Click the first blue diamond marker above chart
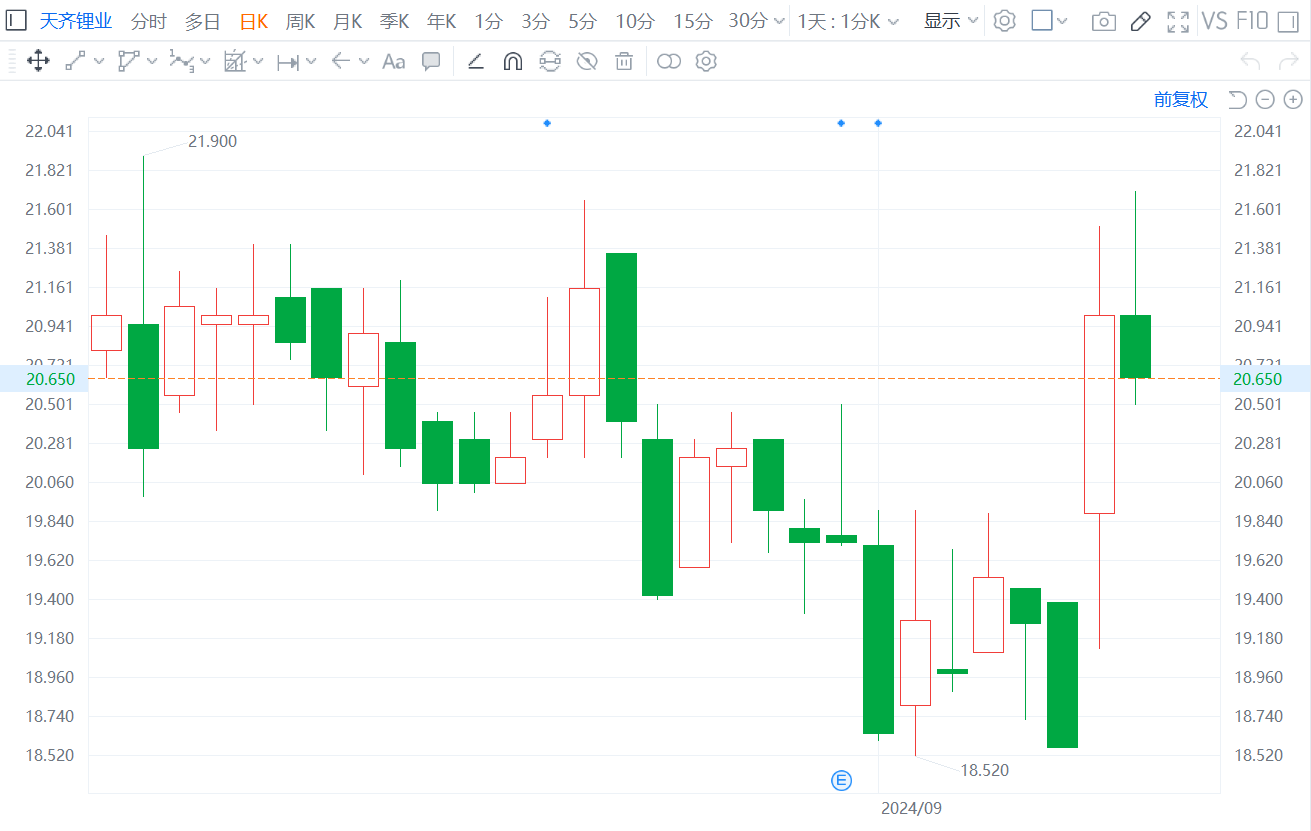The width and height of the screenshot is (1311, 831). coord(547,123)
